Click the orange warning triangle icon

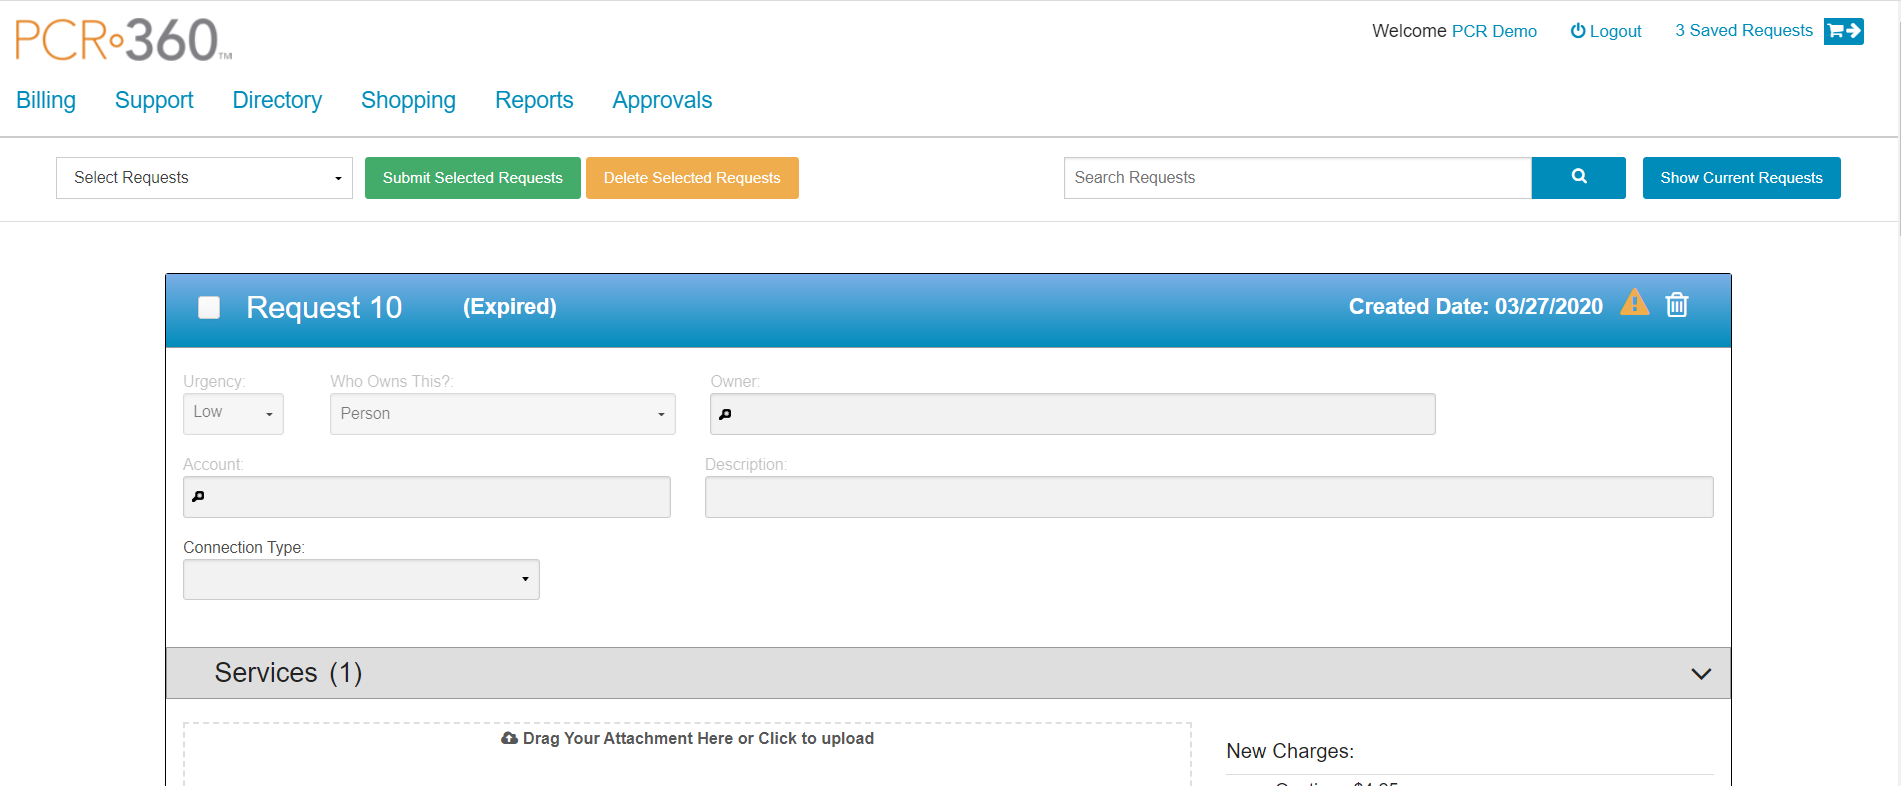point(1634,302)
